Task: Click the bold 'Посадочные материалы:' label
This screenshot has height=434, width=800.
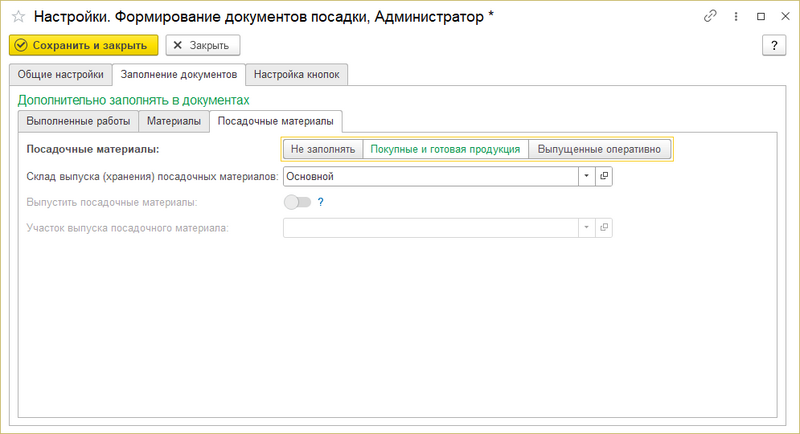Action: 93,149
